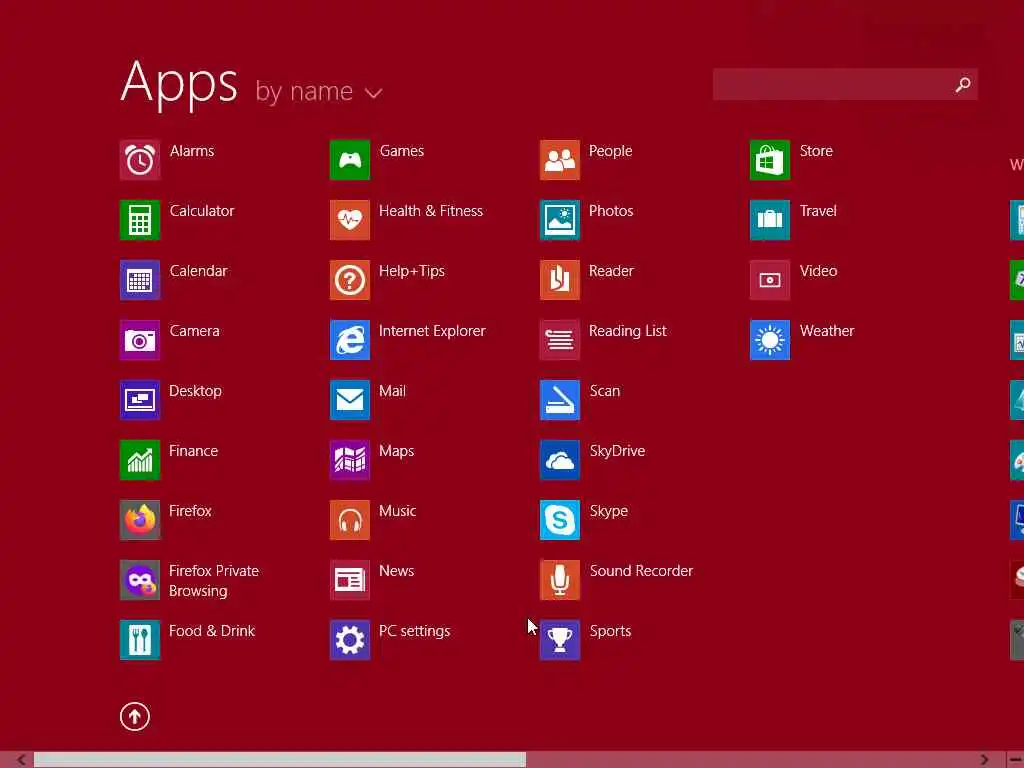Launch the Calculator app tile

[x=140, y=220]
